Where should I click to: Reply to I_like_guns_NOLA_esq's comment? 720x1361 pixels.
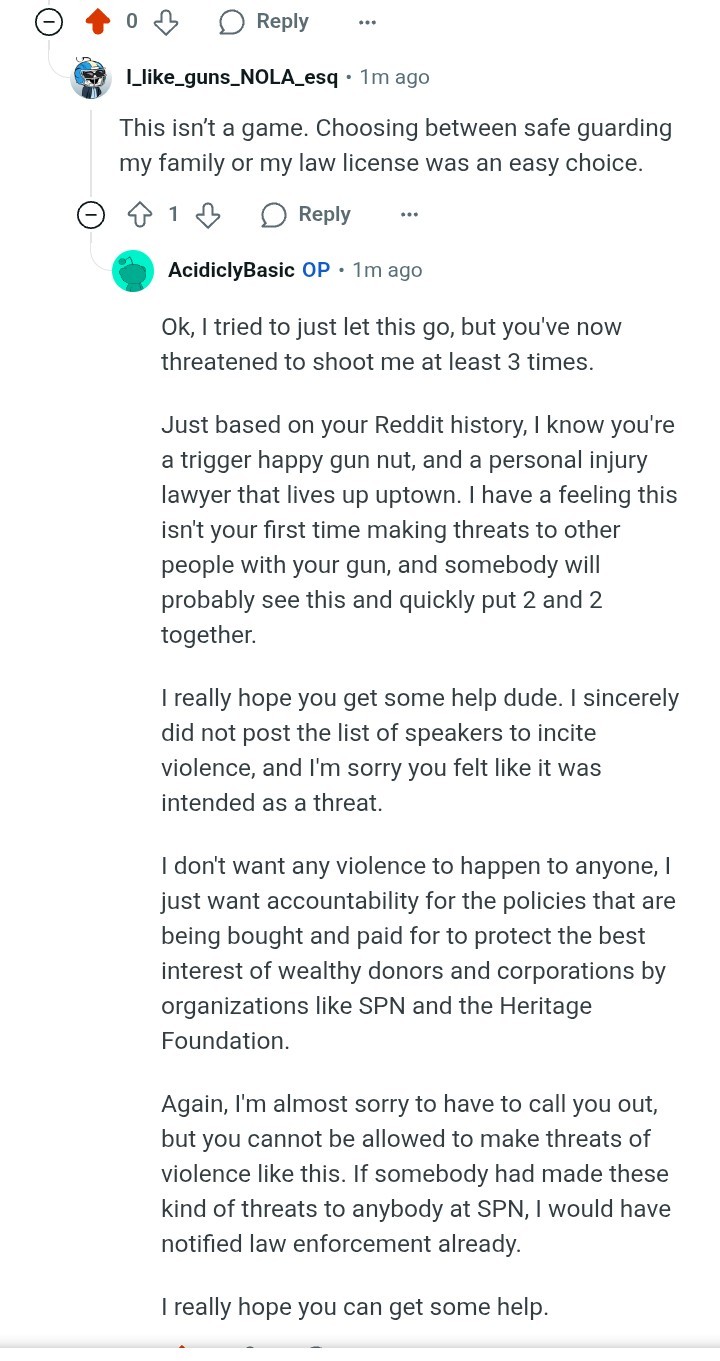pyautogui.click(x=306, y=214)
